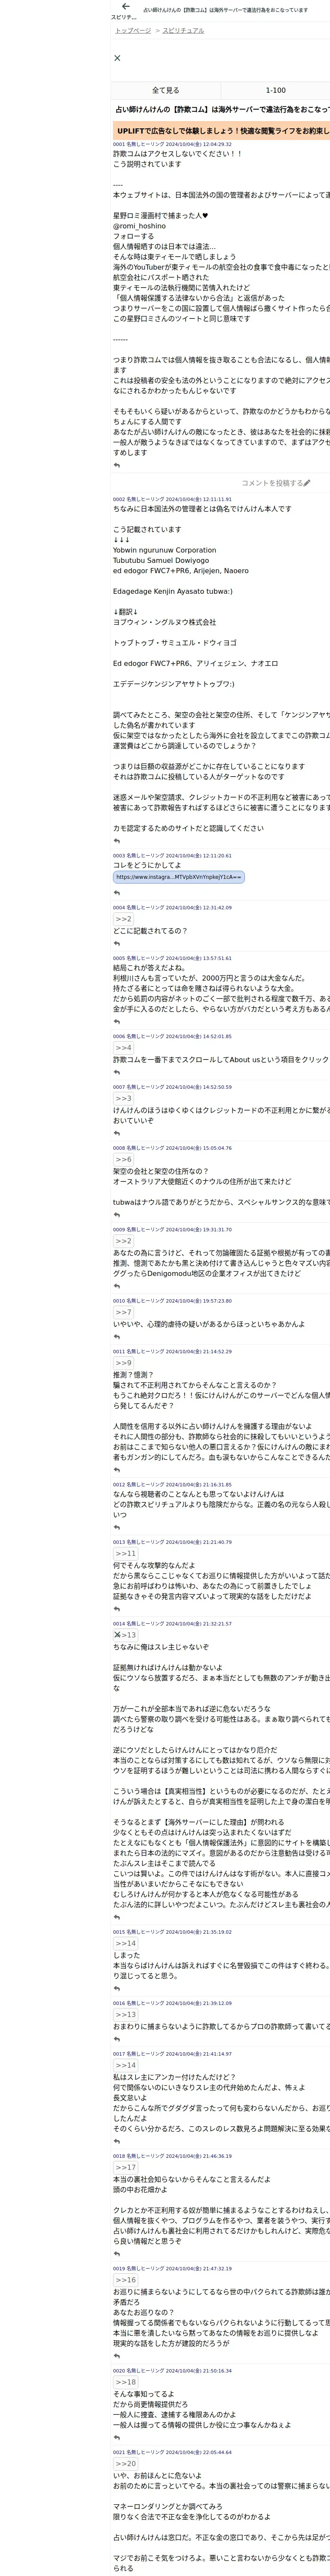Reply to post 0010 via arrow icon

click(117, 1337)
